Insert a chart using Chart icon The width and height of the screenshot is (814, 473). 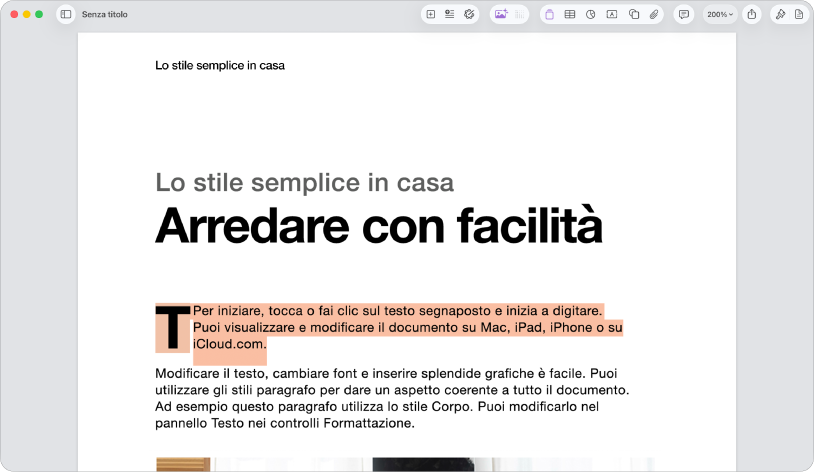point(591,15)
